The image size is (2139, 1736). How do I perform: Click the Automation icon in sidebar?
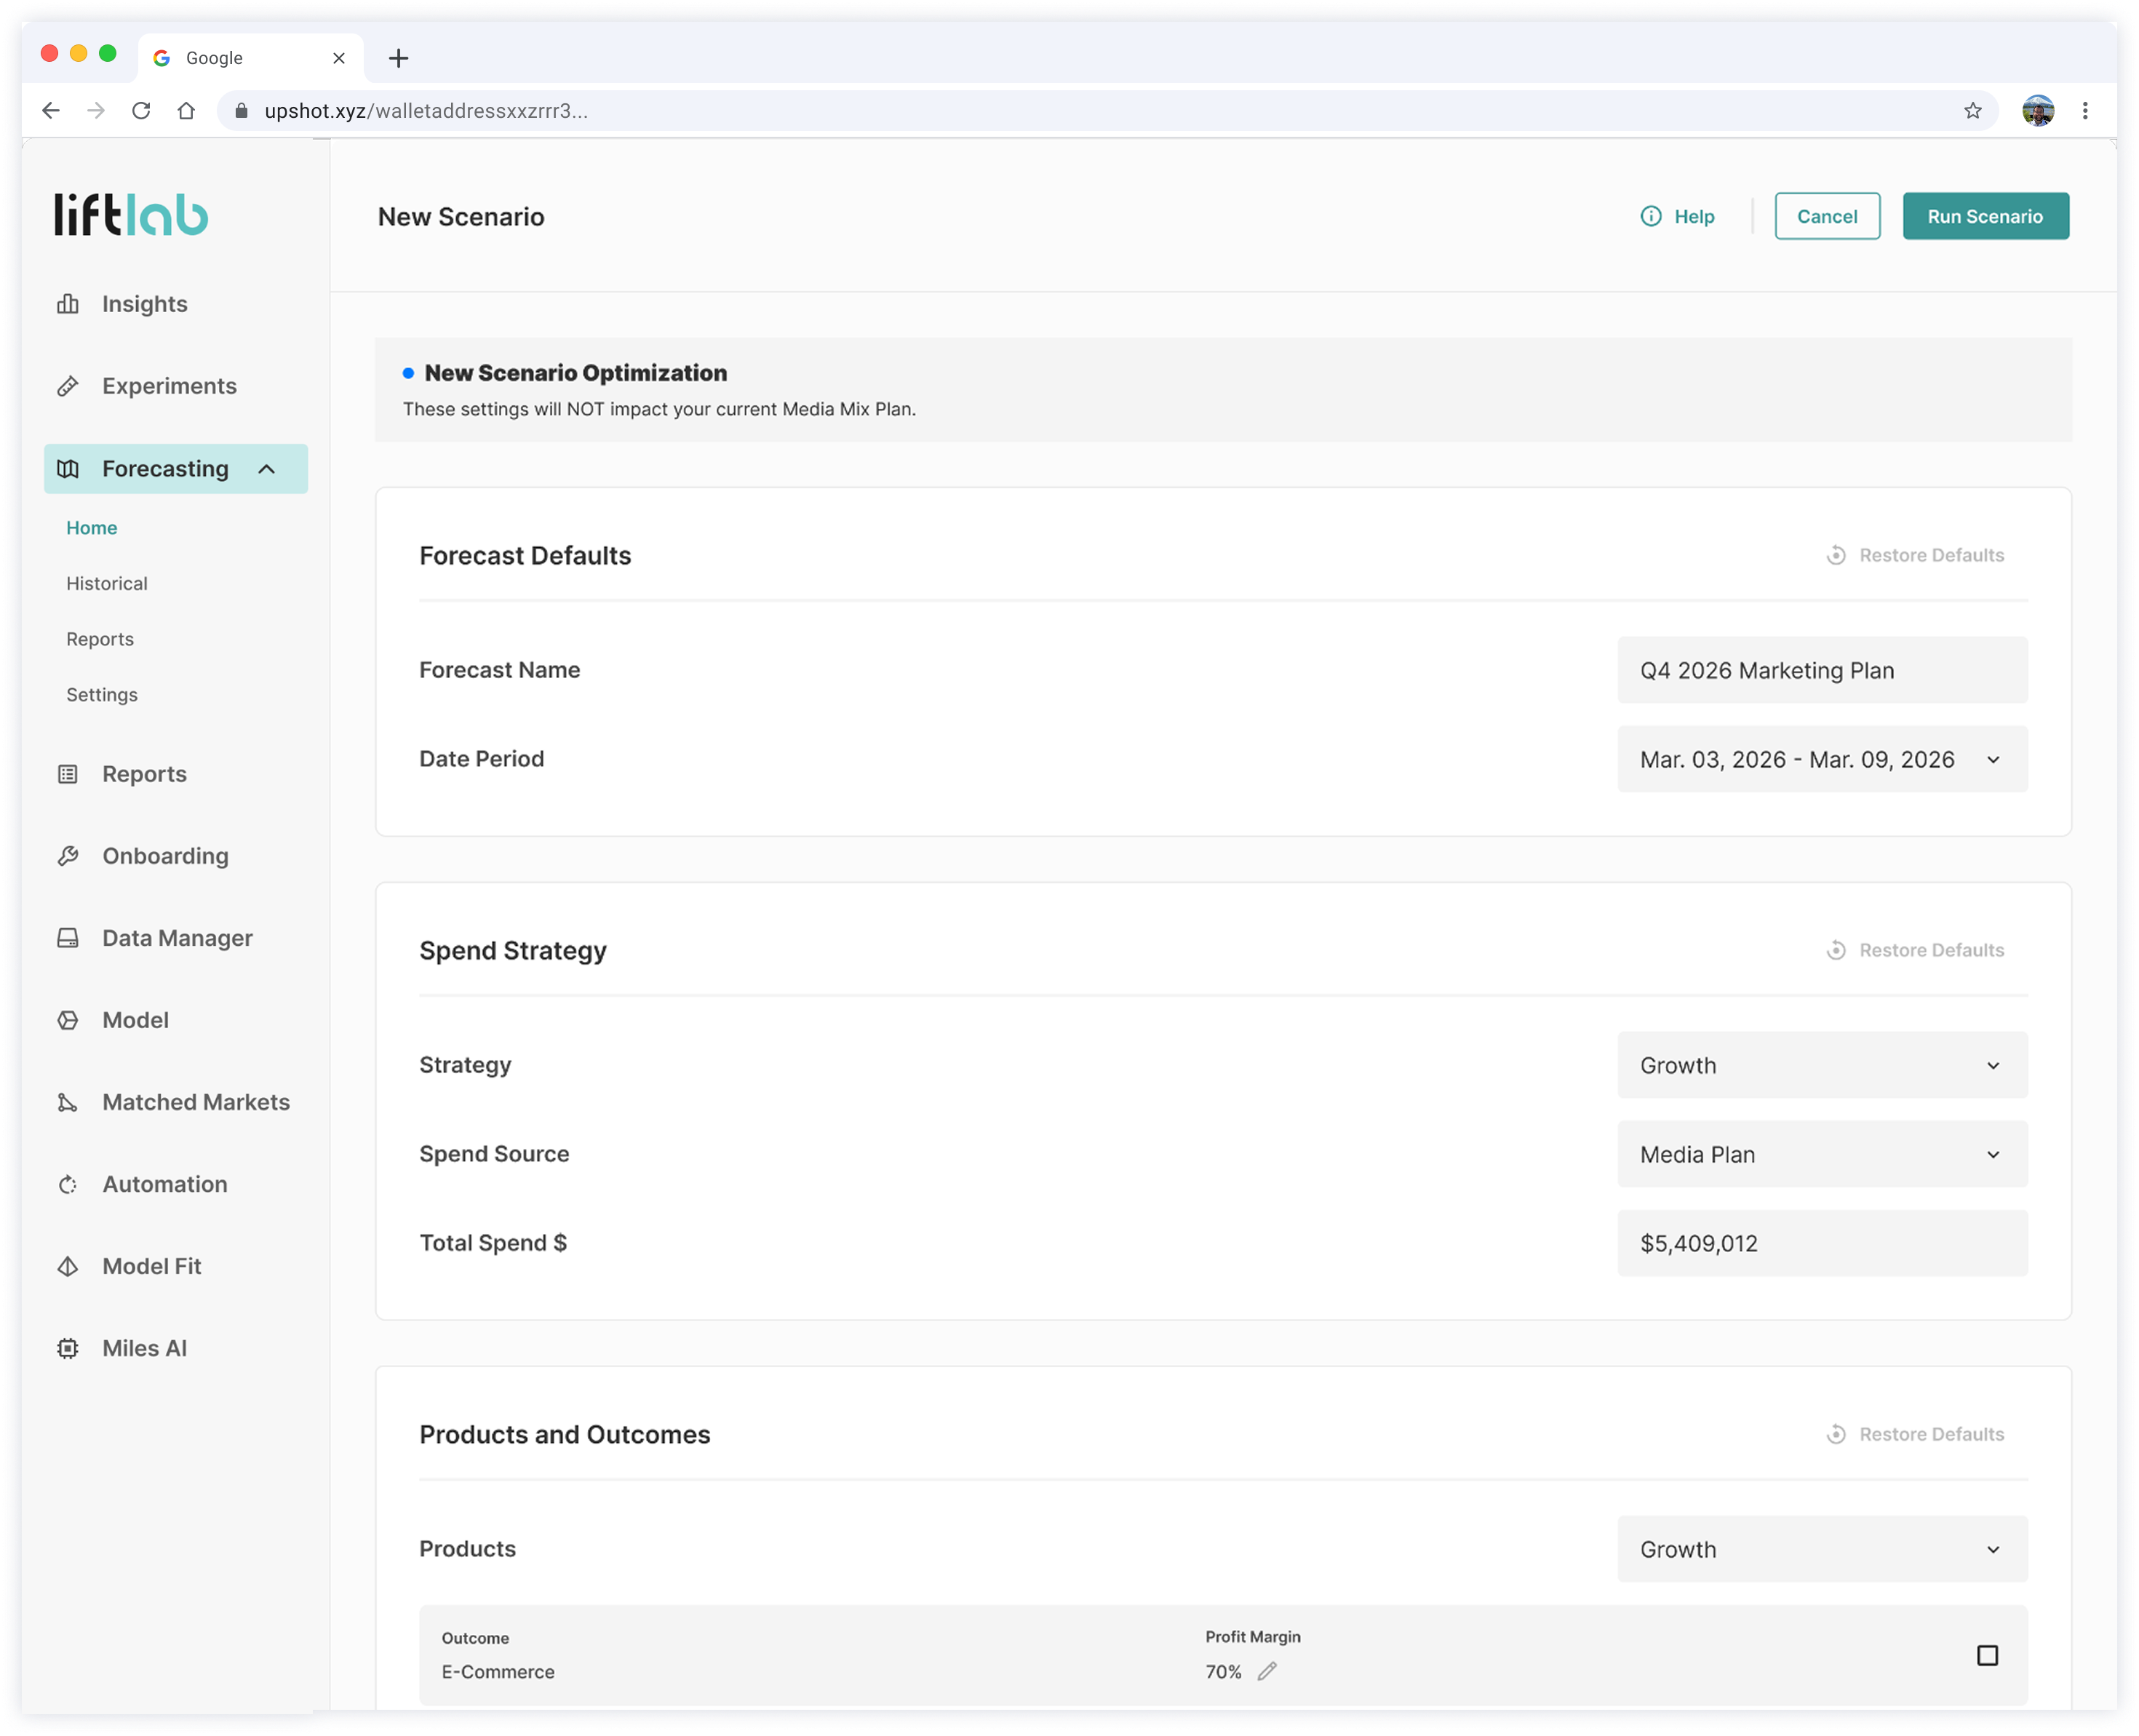tap(68, 1184)
